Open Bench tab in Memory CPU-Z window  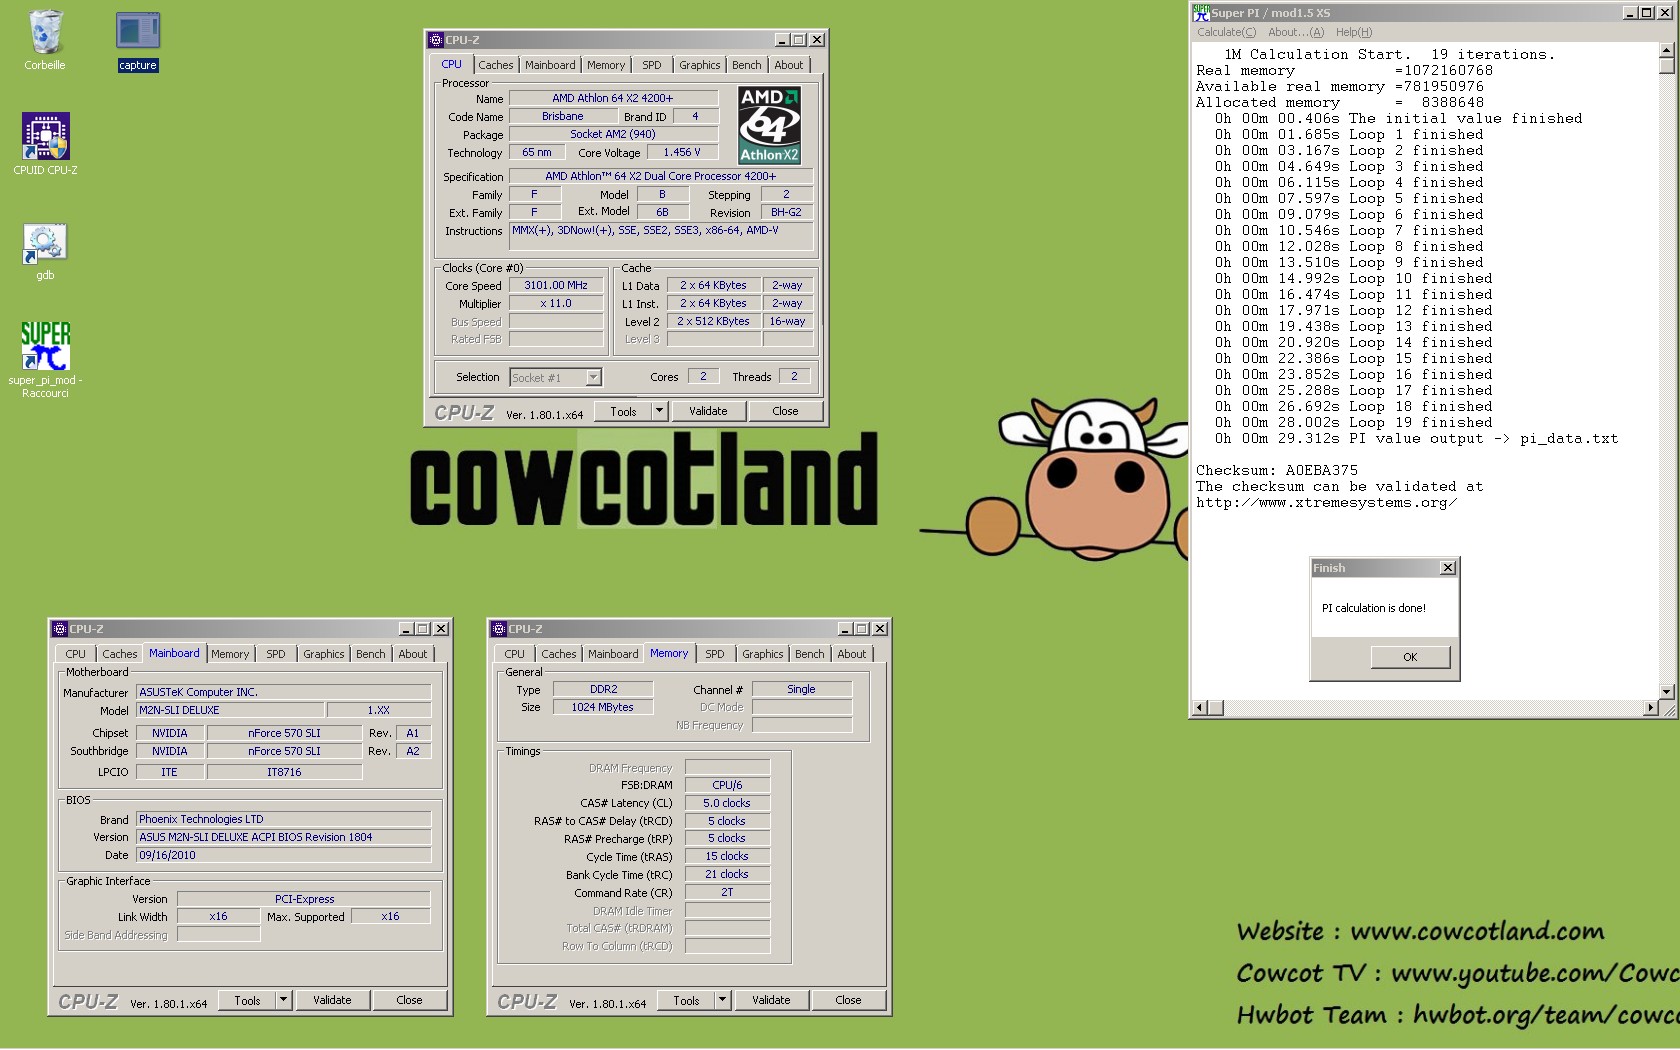click(810, 654)
